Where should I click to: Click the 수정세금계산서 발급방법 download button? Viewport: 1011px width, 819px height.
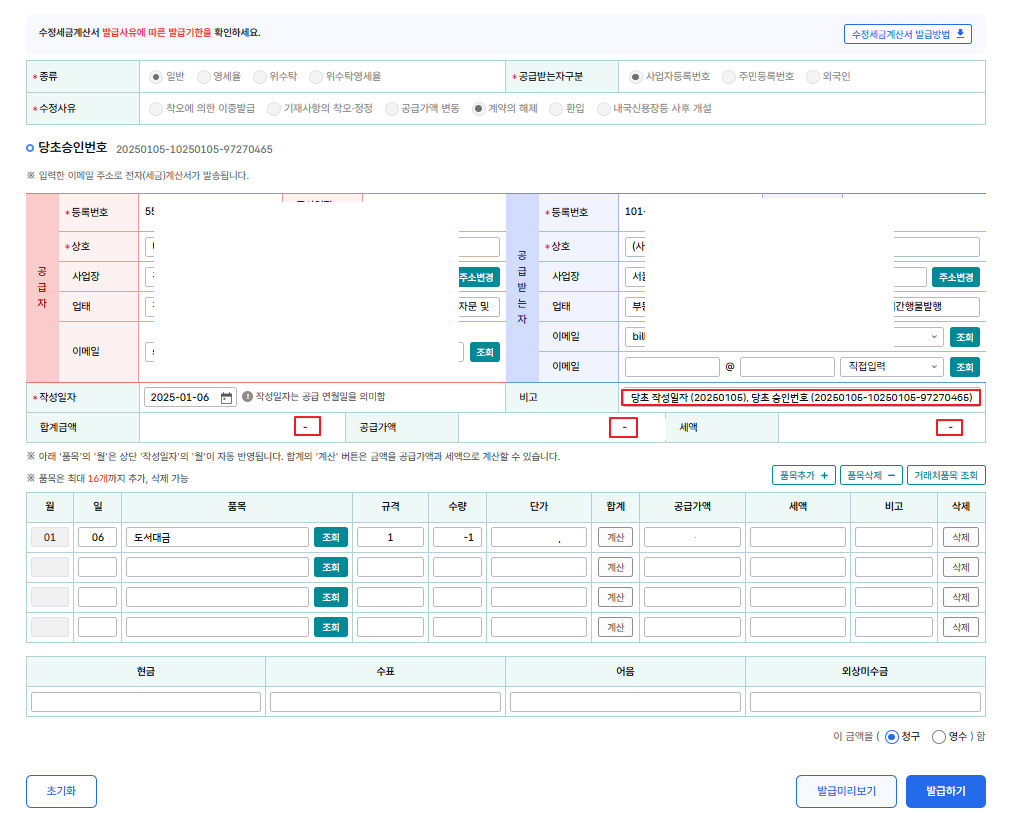(907, 34)
